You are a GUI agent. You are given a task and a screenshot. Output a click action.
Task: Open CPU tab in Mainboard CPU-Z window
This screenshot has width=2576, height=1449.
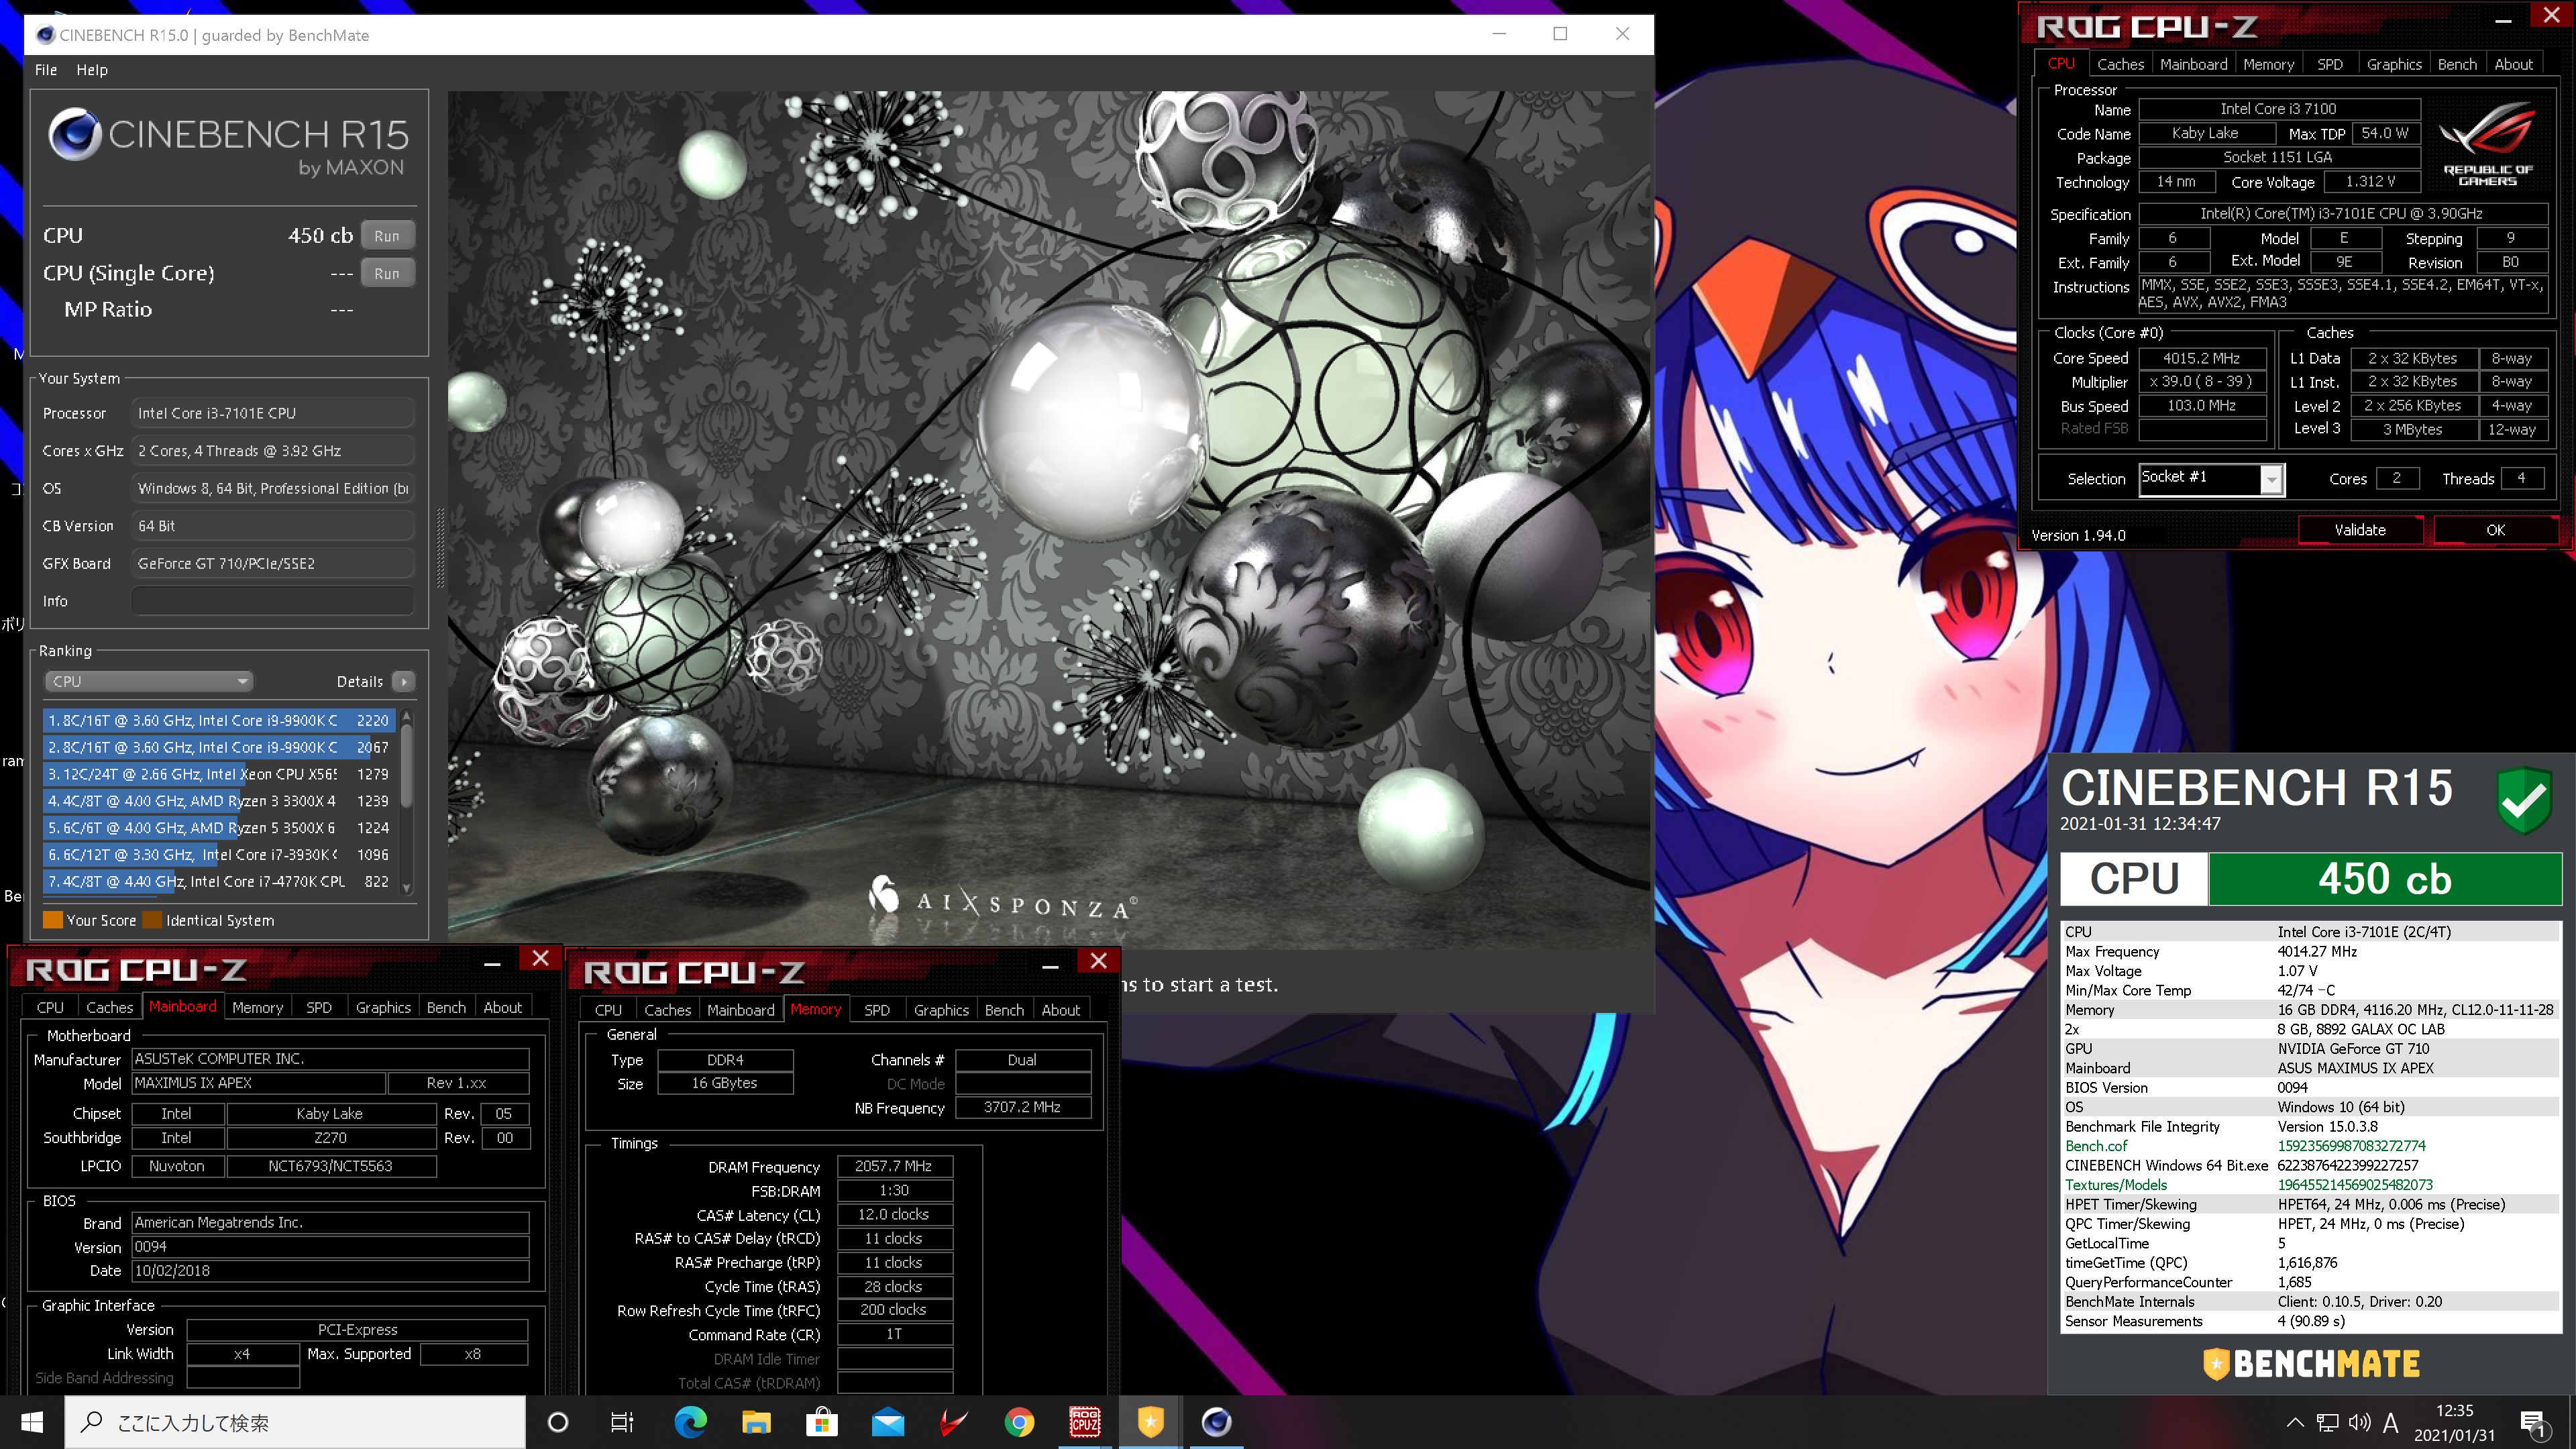50,1007
